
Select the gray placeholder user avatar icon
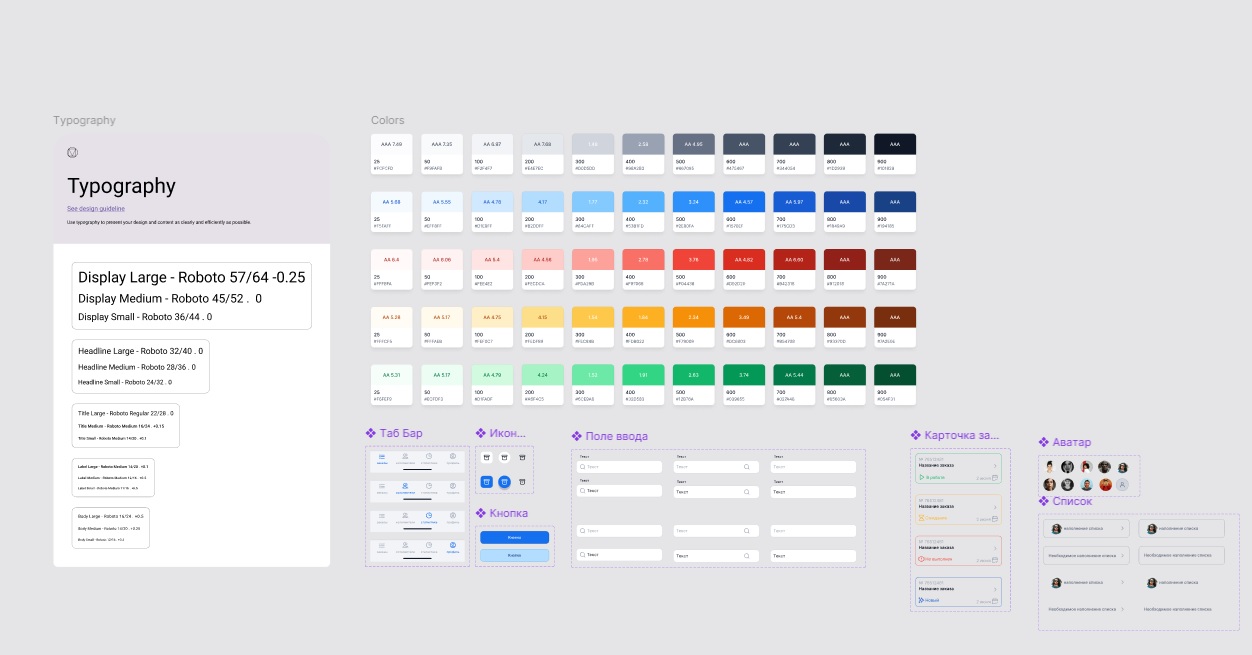(x=1122, y=484)
